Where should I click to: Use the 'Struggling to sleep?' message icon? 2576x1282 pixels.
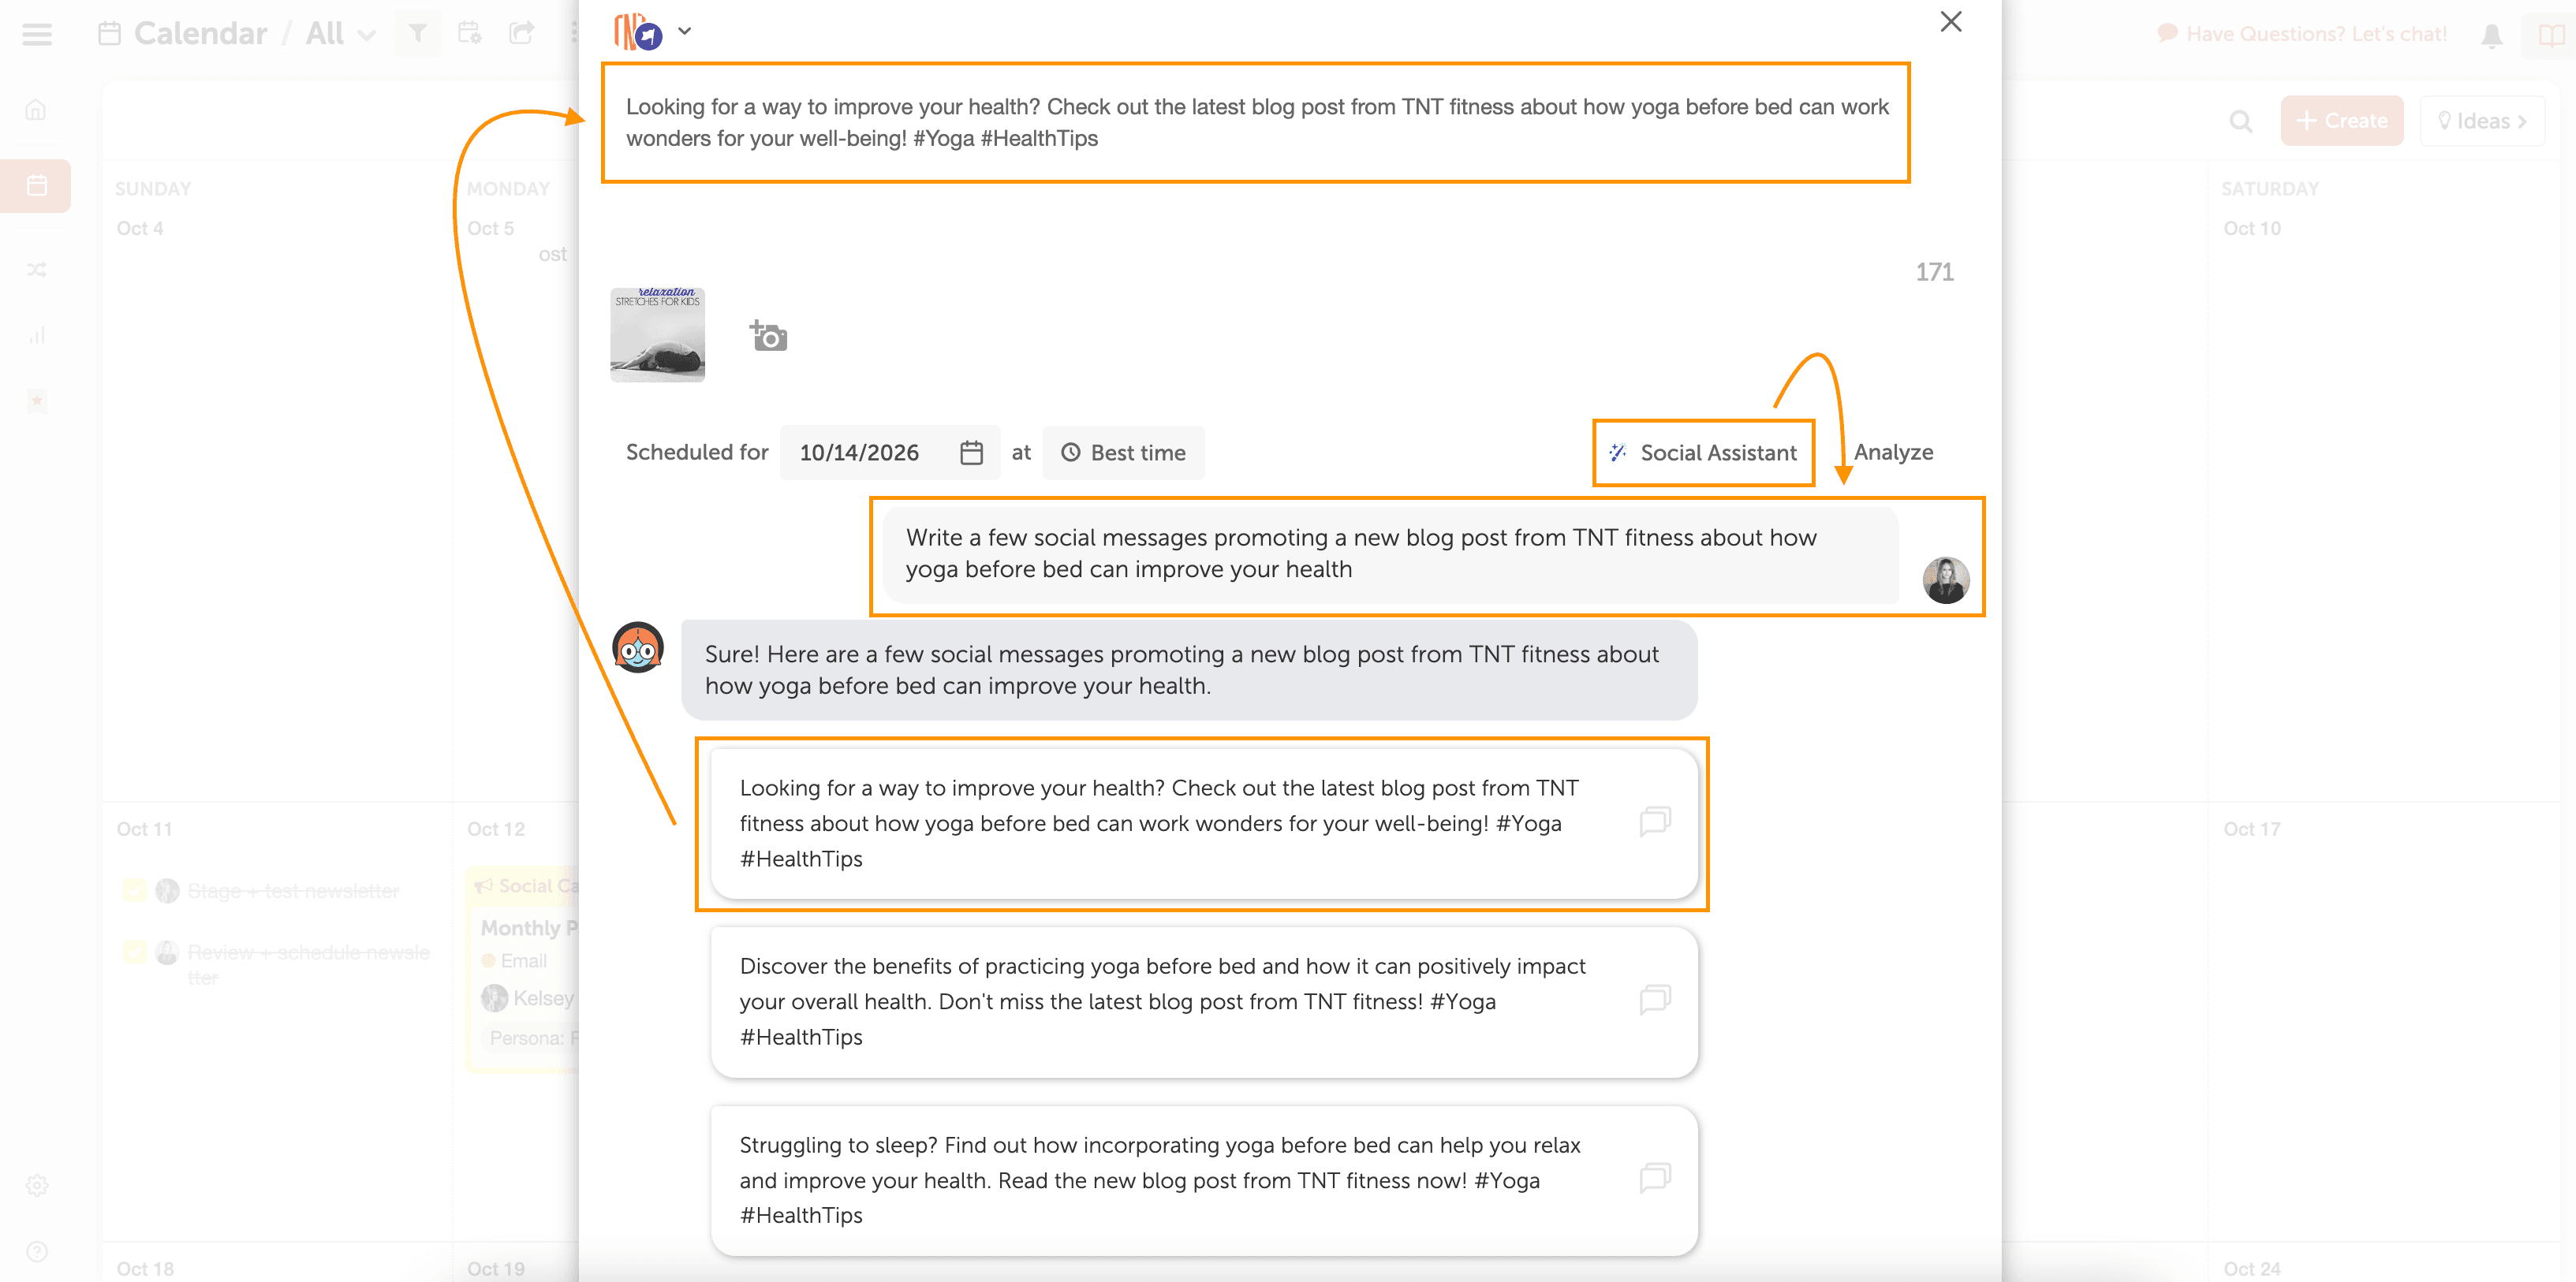tap(1655, 1178)
